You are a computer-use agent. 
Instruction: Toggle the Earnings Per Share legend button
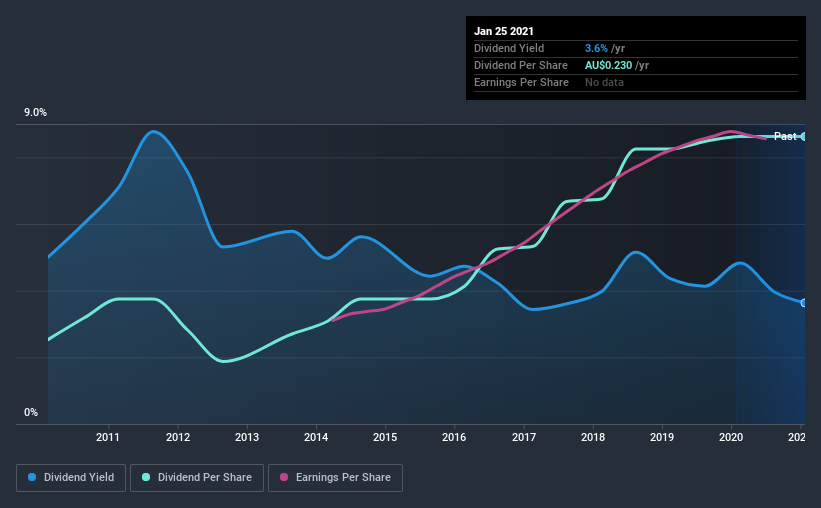click(x=335, y=478)
